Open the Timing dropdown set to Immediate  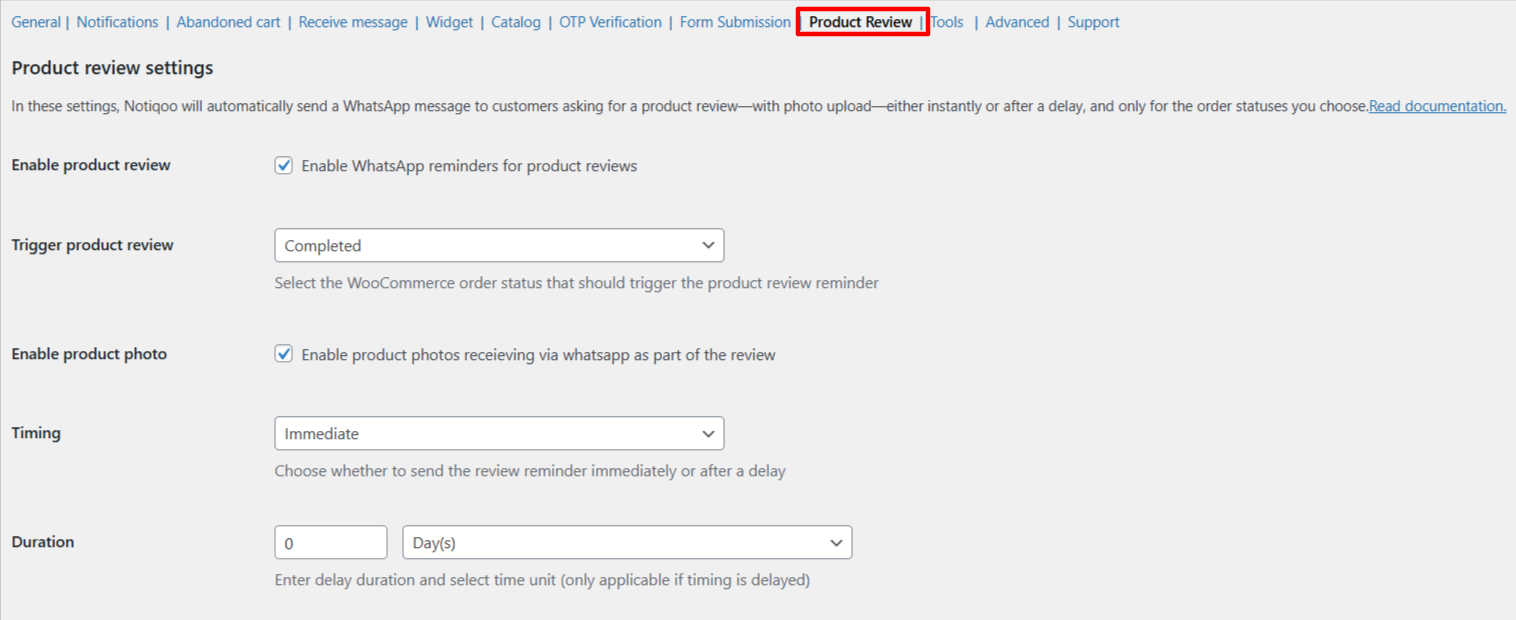tap(499, 434)
